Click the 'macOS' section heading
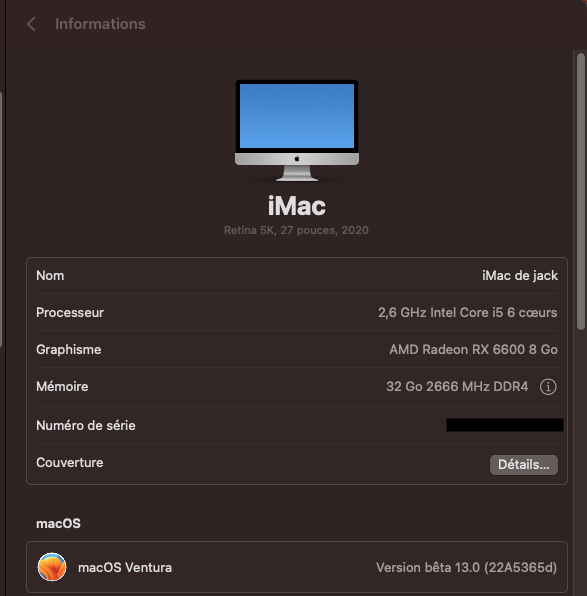587x596 pixels. 58,523
